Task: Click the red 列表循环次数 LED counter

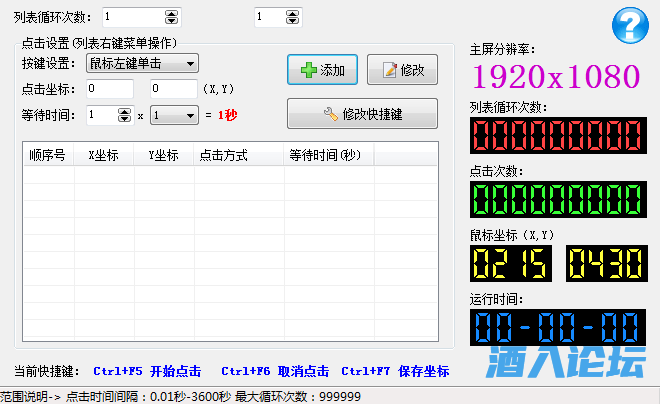Action: tap(556, 136)
